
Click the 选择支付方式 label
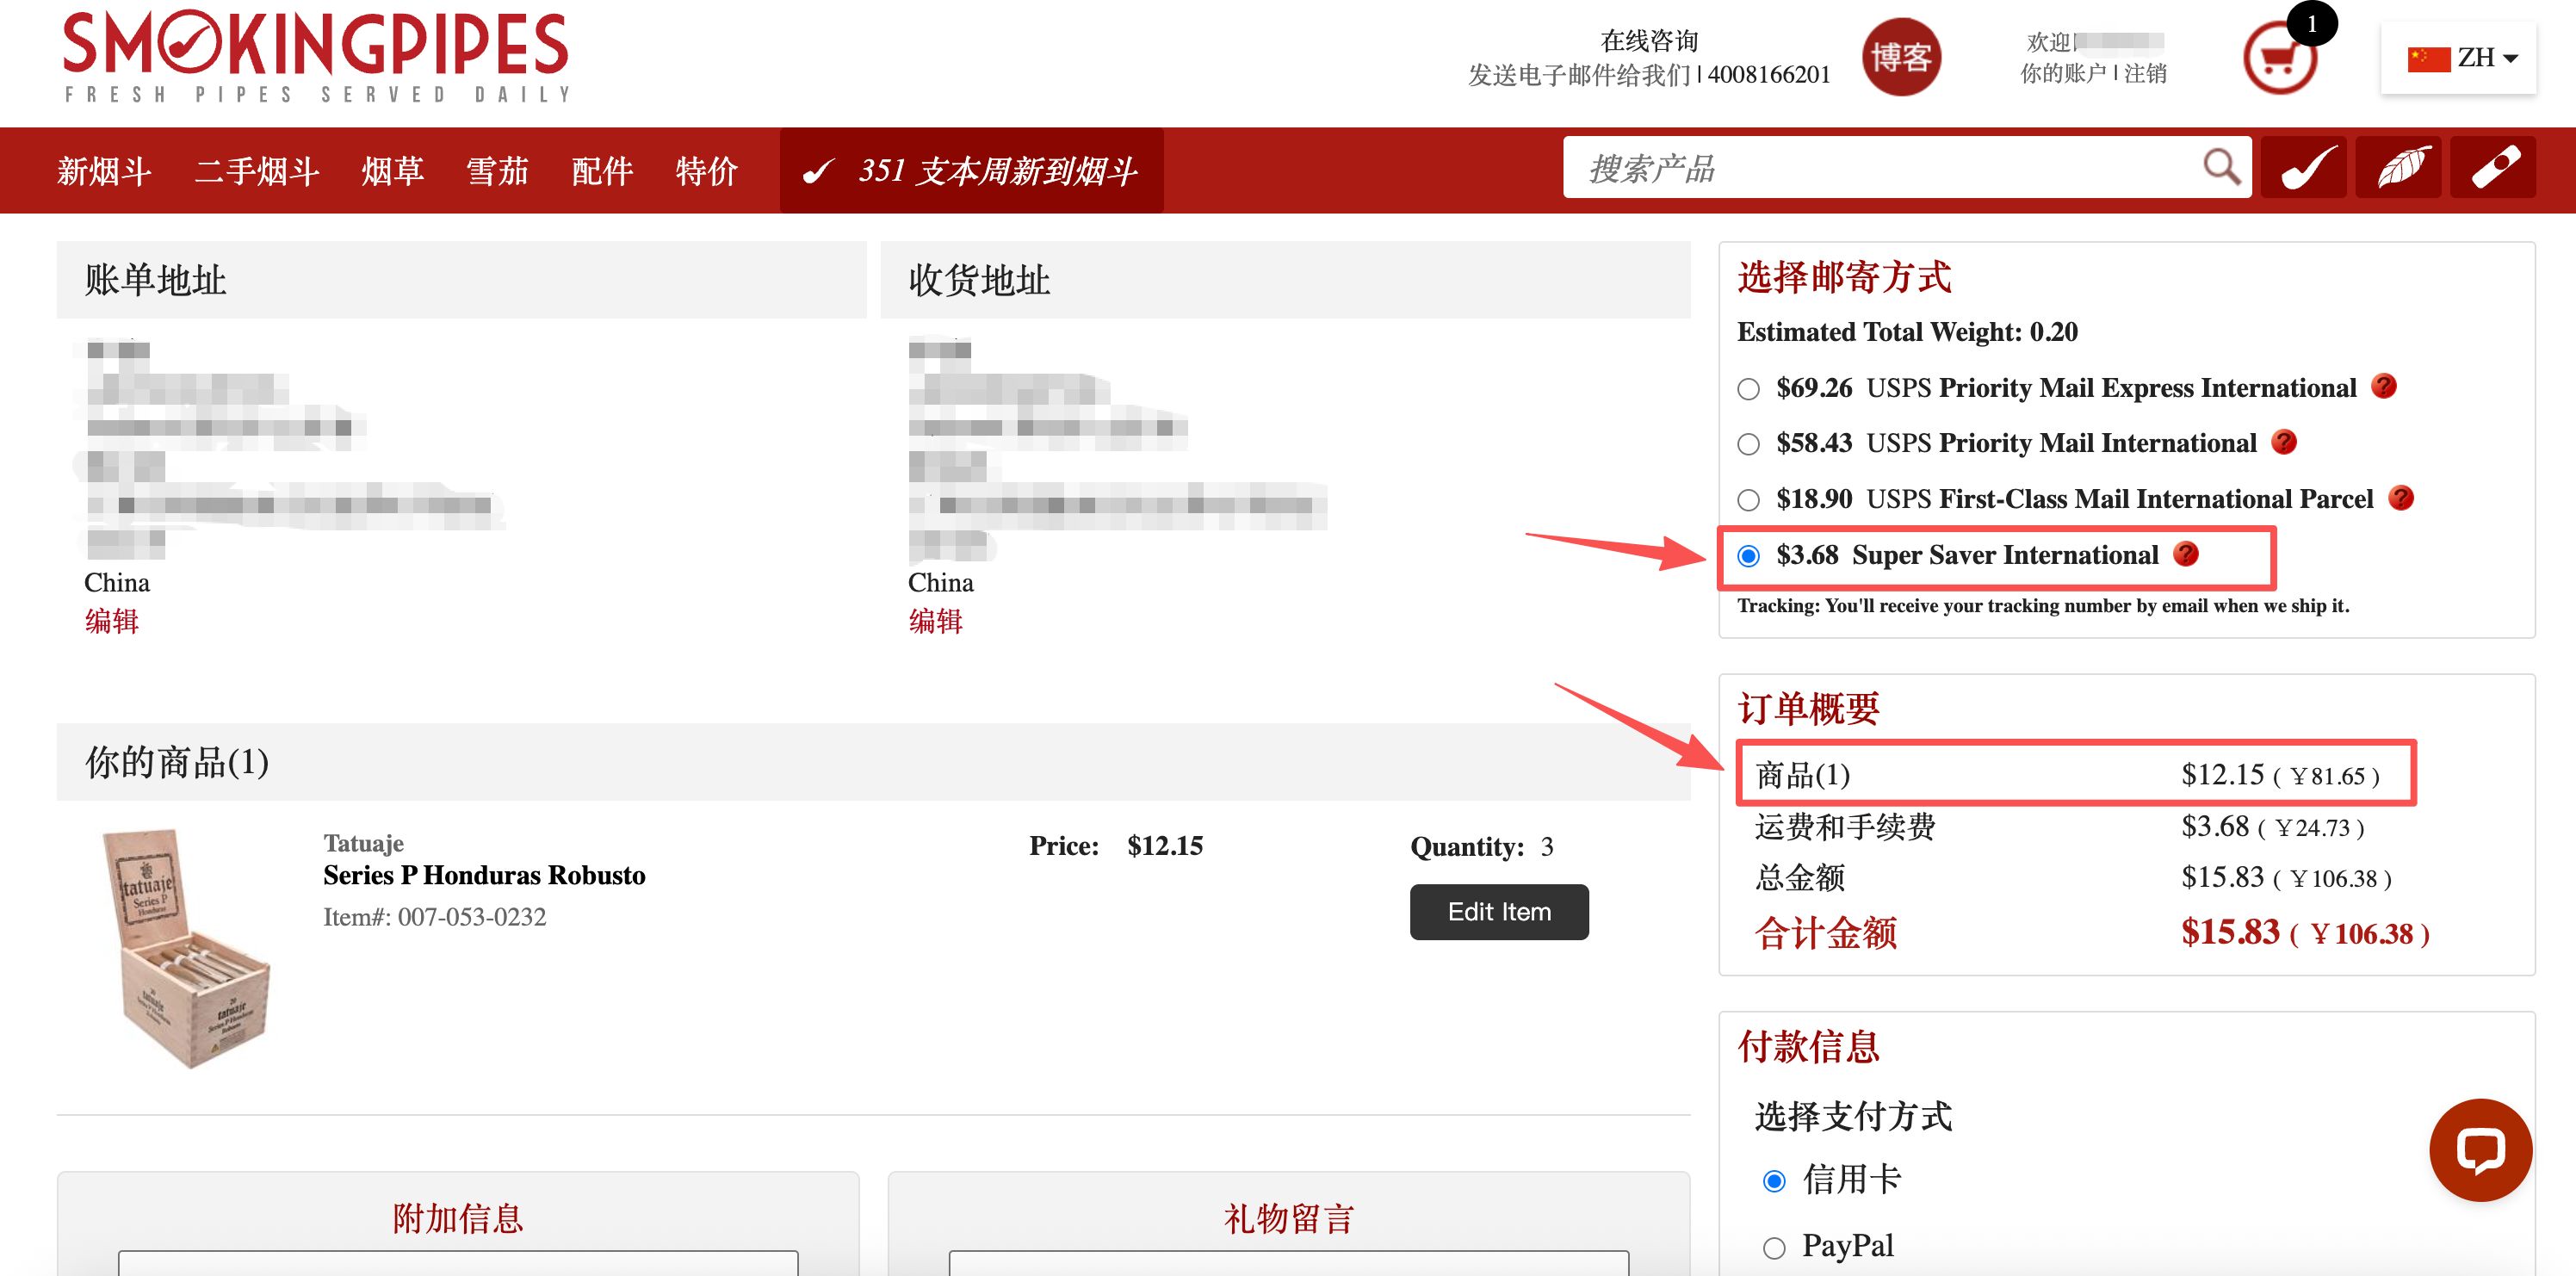1852,1116
